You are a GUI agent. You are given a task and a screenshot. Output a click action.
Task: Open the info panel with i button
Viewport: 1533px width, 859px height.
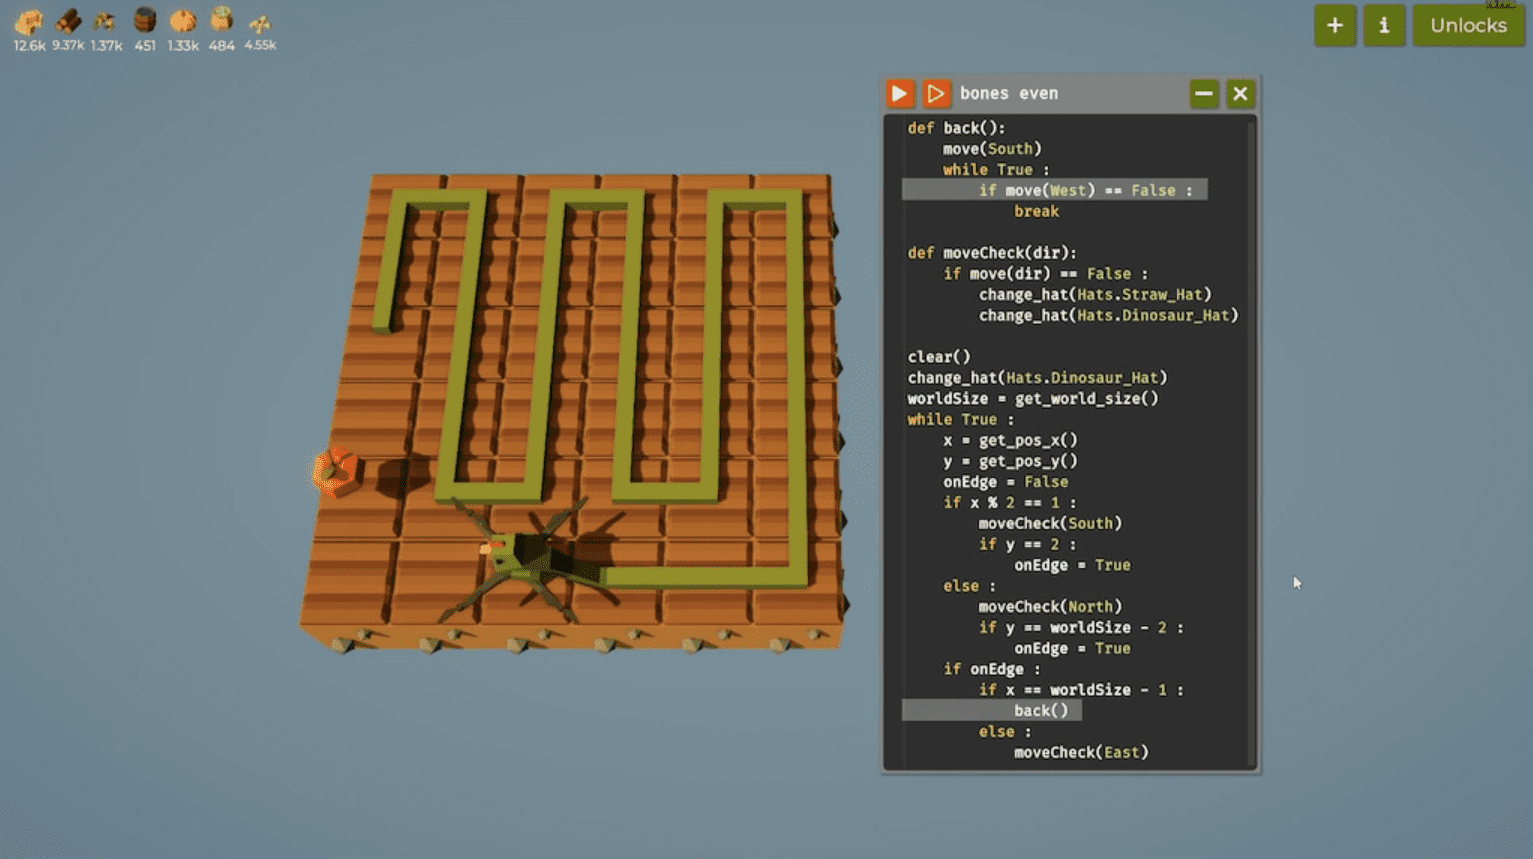point(1384,26)
